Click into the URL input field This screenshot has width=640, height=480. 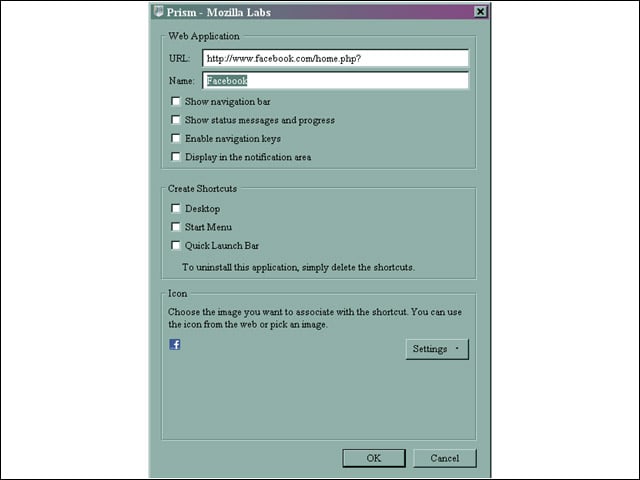coord(336,58)
